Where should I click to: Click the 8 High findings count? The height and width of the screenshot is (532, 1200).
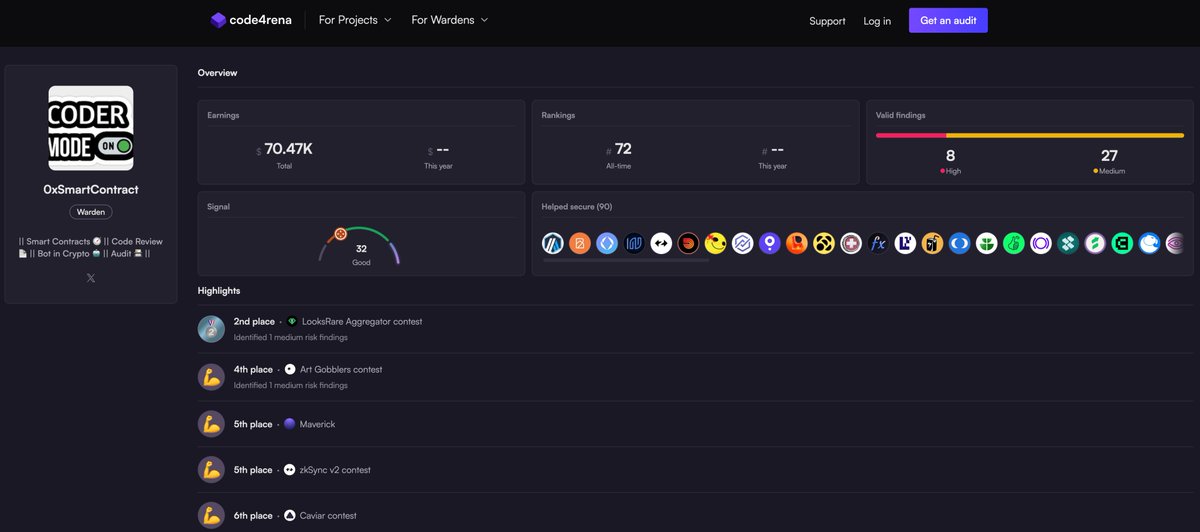click(x=950, y=155)
